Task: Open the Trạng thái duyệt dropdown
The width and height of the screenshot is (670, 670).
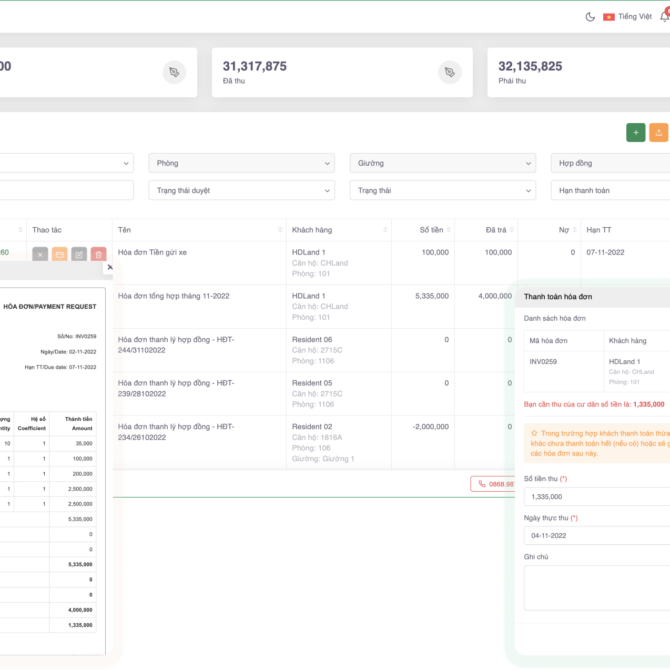Action: click(241, 190)
